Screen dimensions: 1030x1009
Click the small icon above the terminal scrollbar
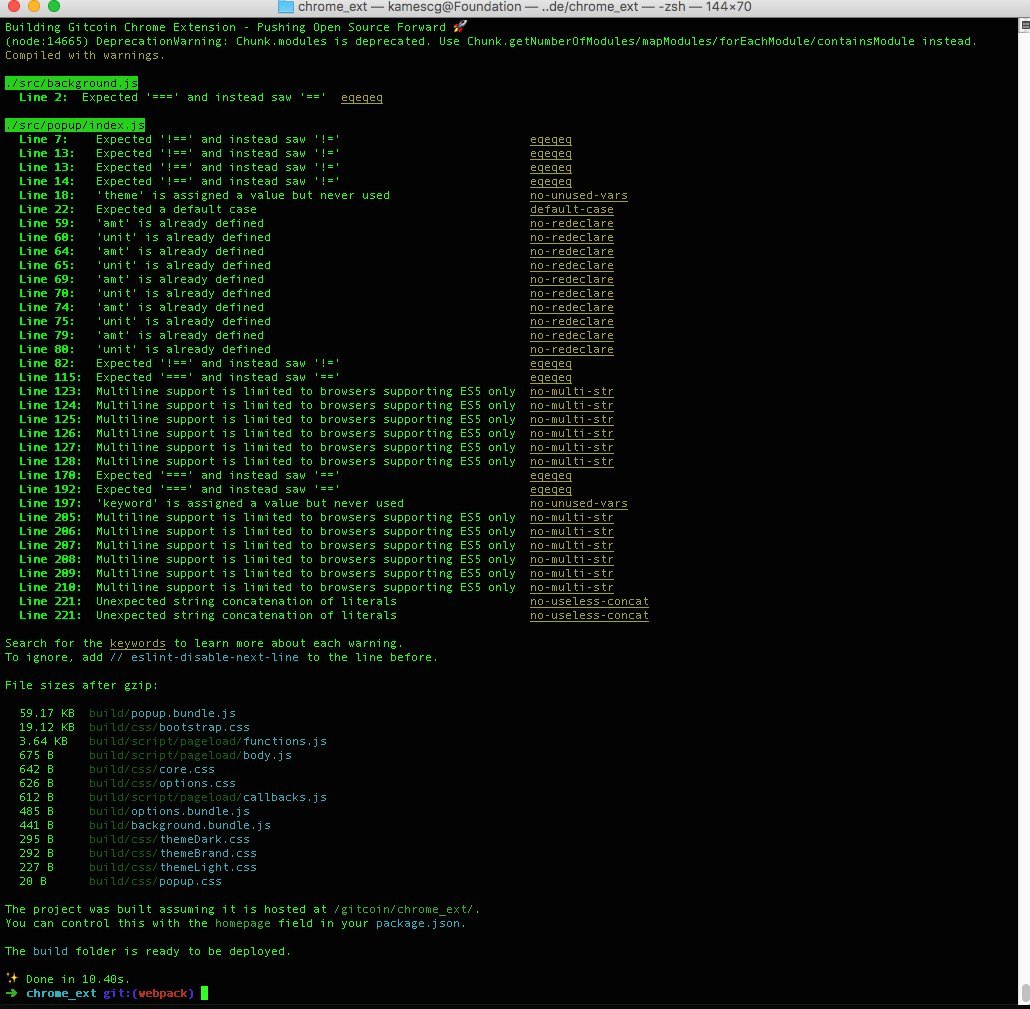click(x=1025, y=25)
